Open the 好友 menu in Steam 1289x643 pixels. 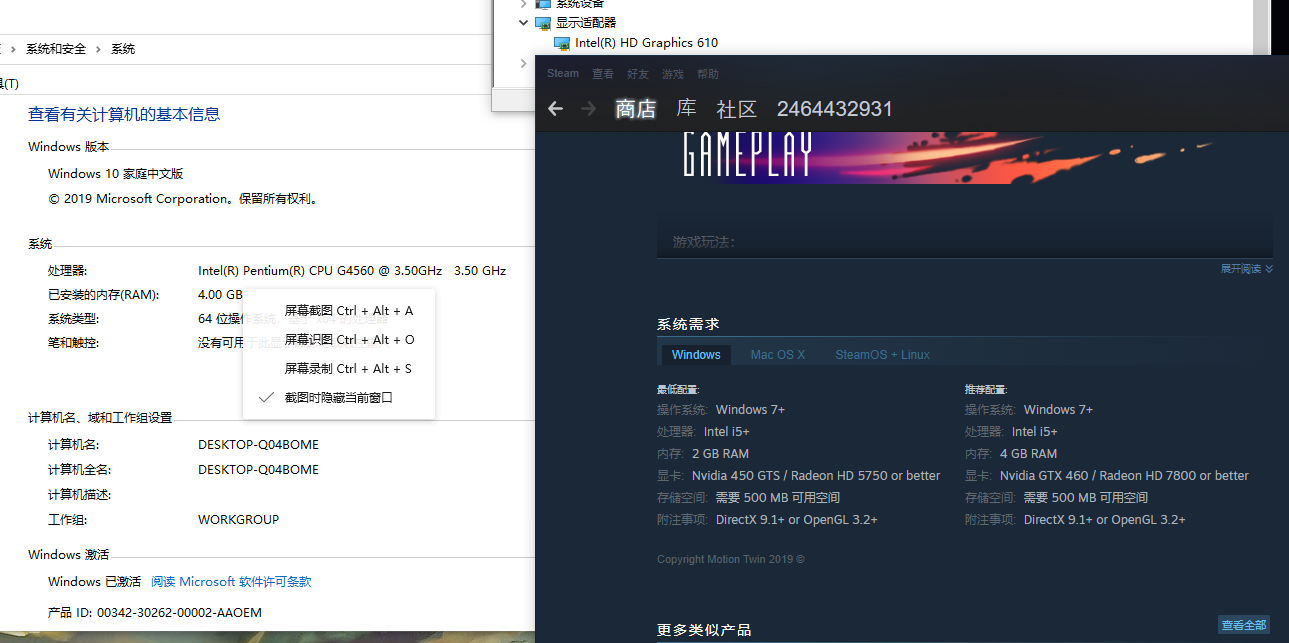pos(638,74)
